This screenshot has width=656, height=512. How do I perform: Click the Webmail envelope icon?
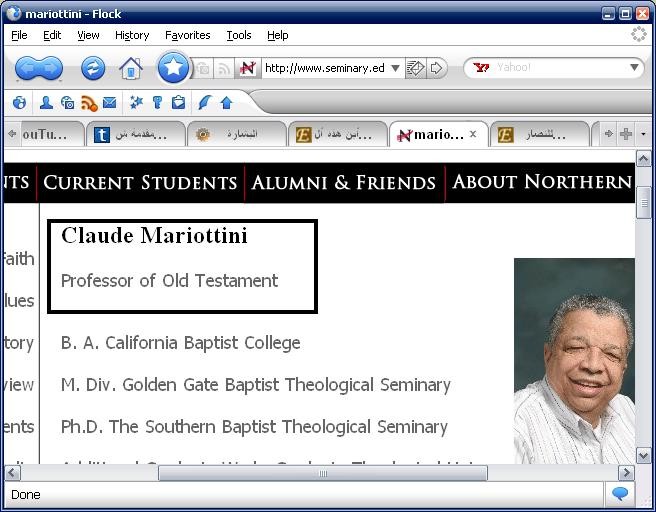(110, 102)
